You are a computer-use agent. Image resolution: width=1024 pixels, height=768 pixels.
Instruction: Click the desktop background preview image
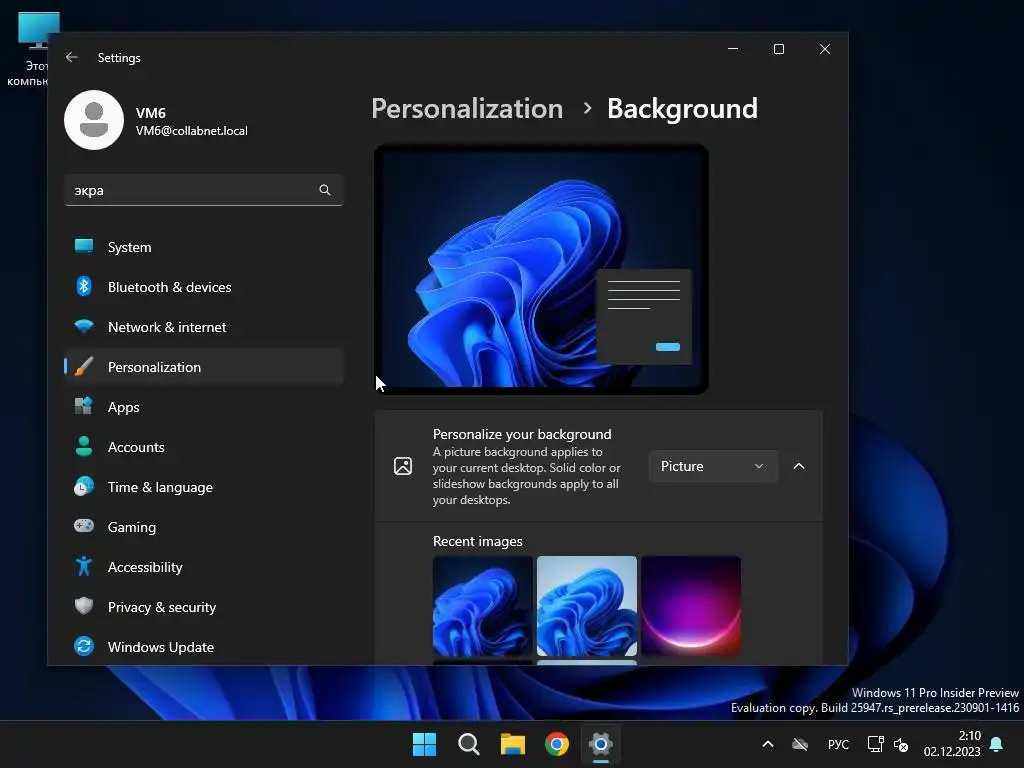[541, 269]
